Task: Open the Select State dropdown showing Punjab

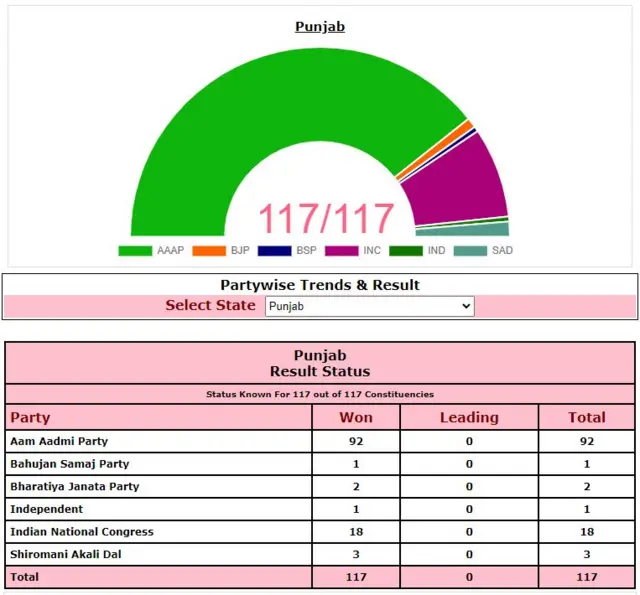Action: 369,306
